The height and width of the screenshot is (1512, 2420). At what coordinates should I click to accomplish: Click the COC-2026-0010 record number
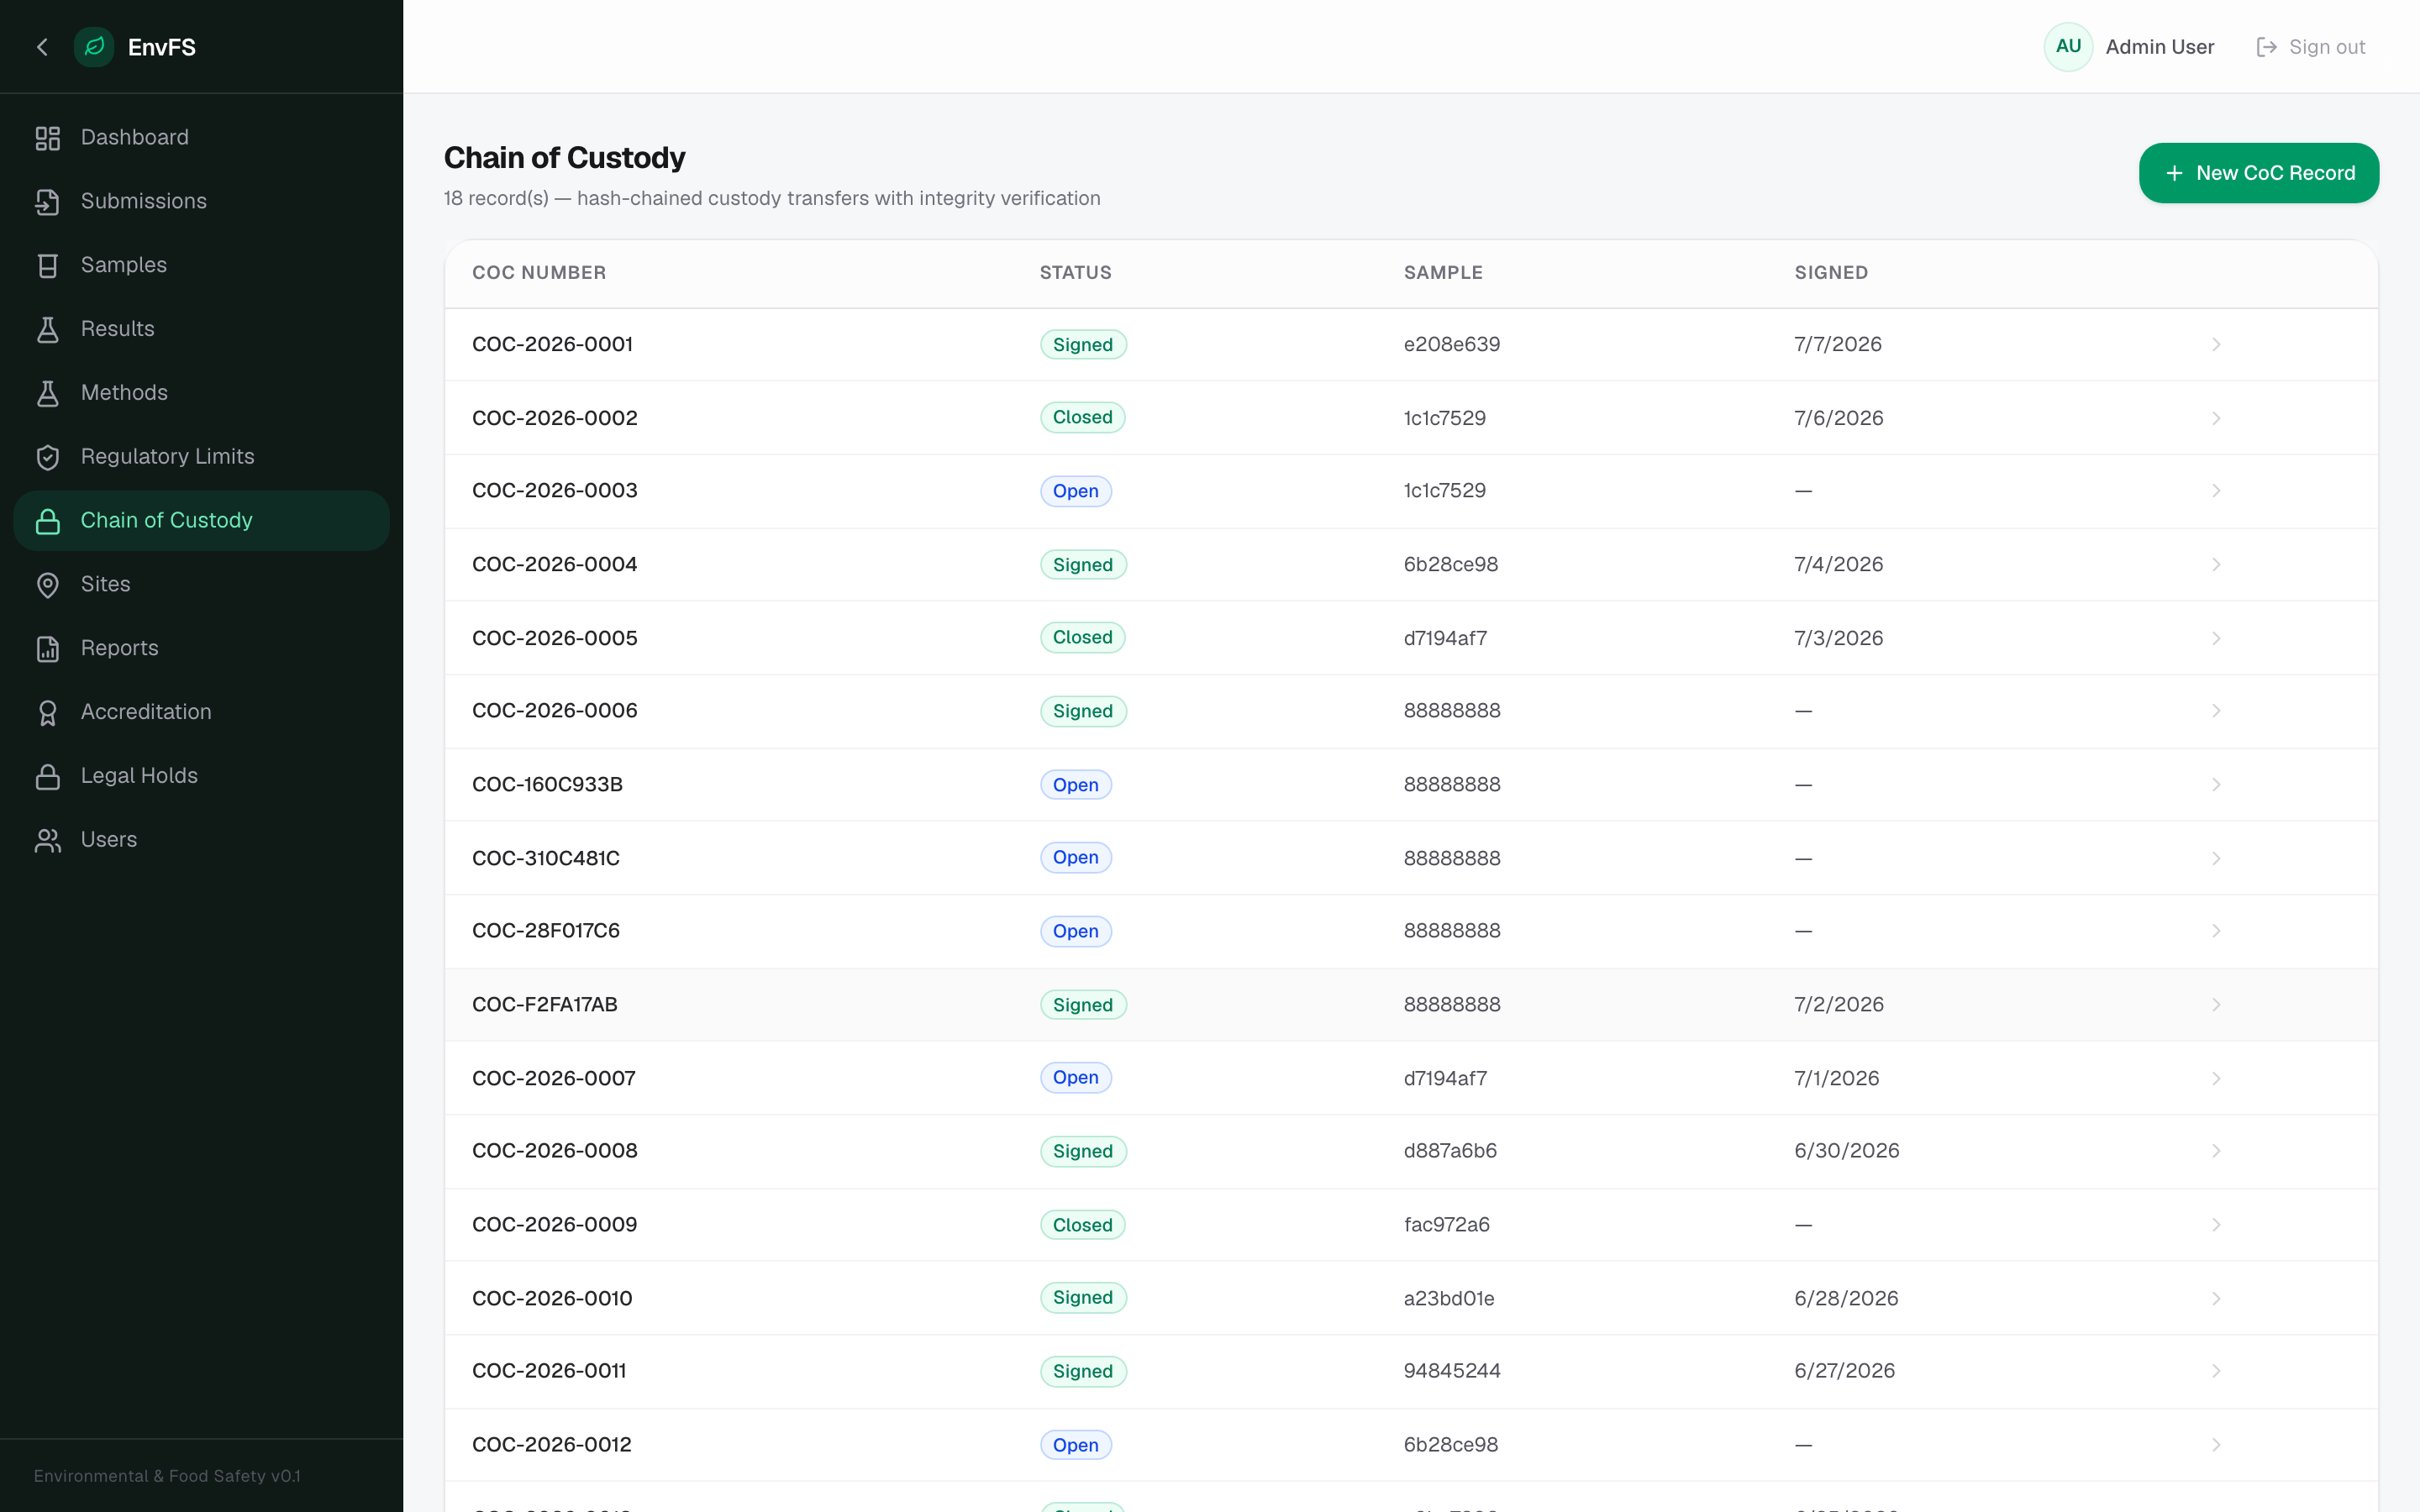click(552, 1298)
